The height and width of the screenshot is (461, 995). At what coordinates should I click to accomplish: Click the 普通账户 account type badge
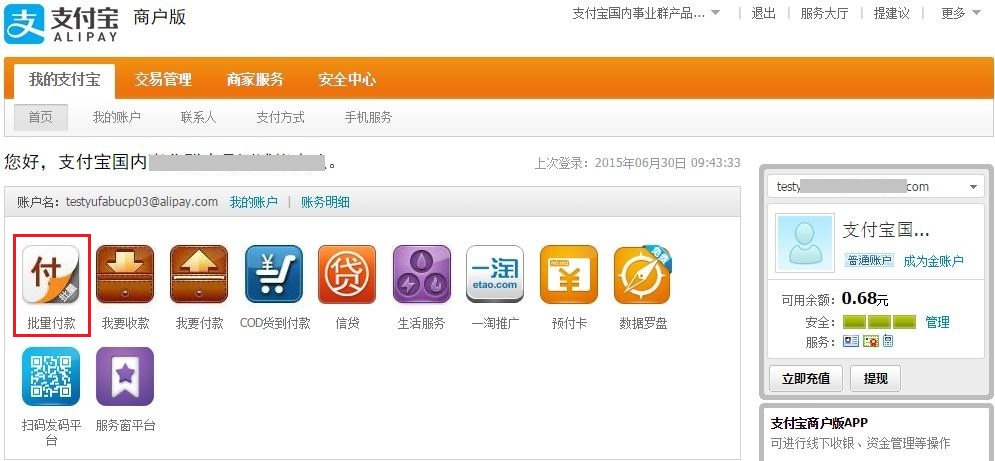869,260
